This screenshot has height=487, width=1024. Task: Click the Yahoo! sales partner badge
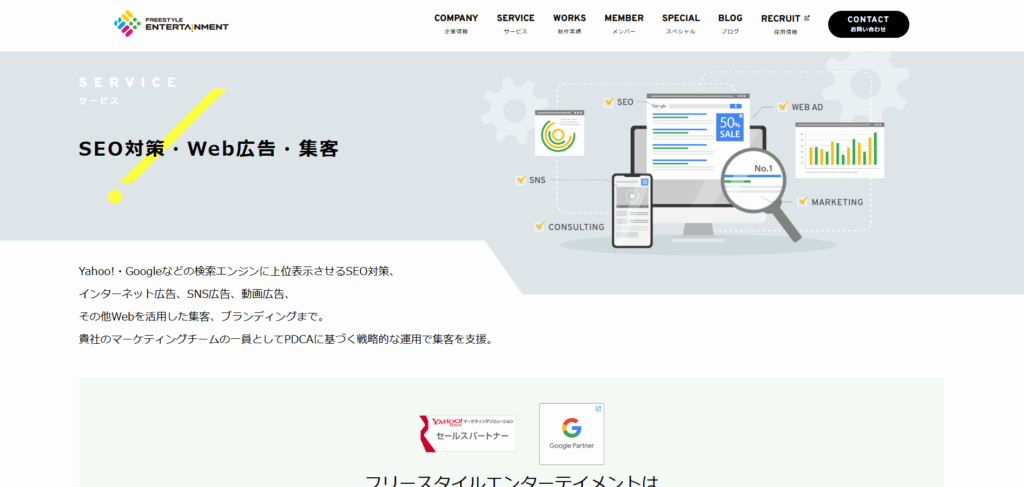point(468,433)
